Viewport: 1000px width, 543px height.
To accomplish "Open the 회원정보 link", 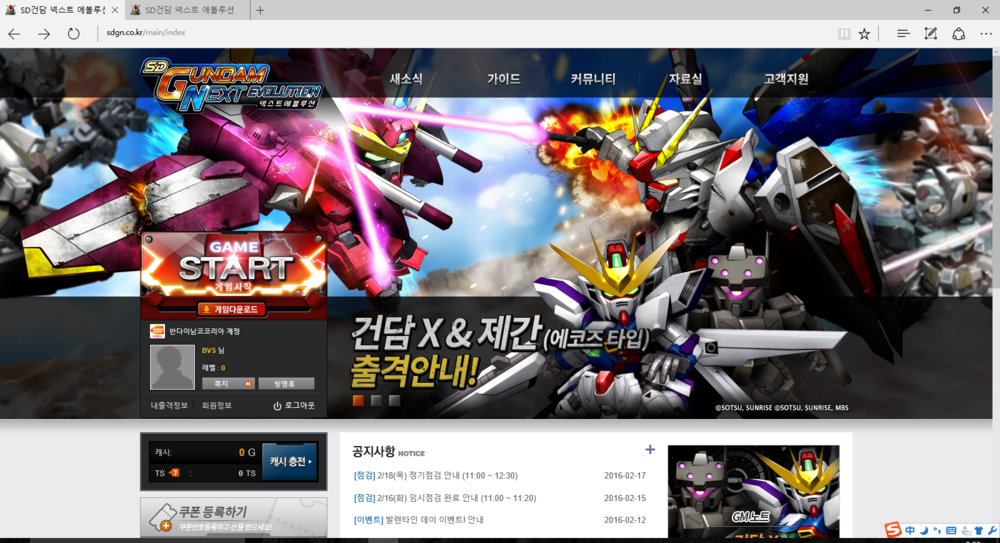I will [x=217, y=406].
